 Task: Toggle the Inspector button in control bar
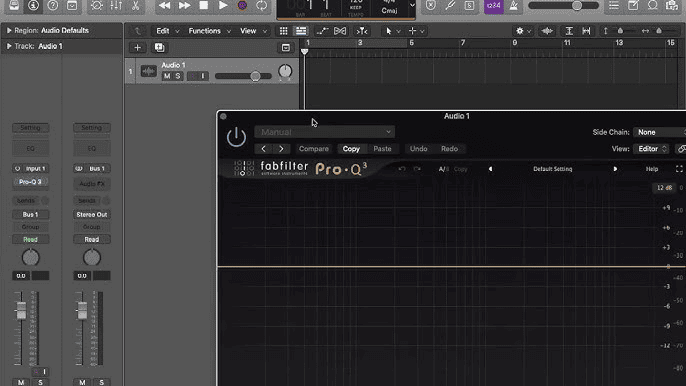(33, 5)
